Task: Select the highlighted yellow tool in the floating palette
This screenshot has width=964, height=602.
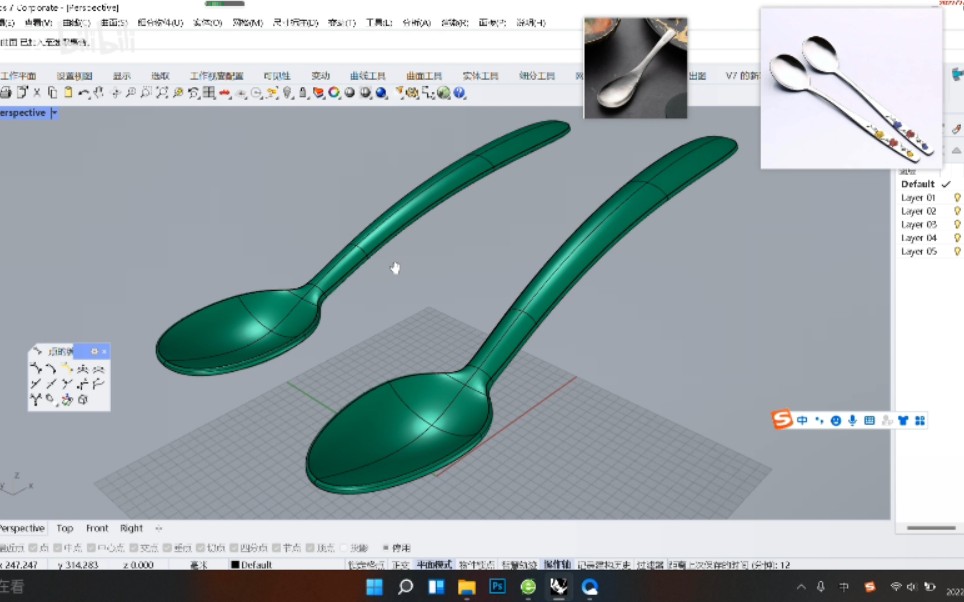Action: pos(67,367)
